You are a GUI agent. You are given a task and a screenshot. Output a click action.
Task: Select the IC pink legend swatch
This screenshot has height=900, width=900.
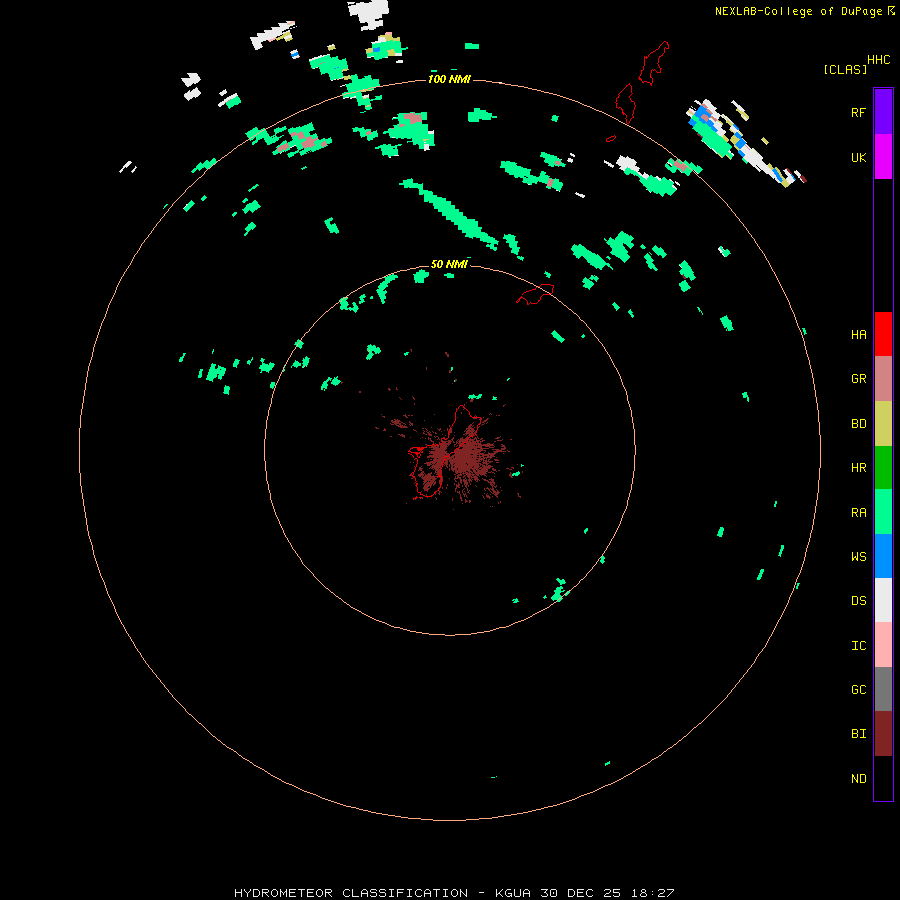point(883,645)
